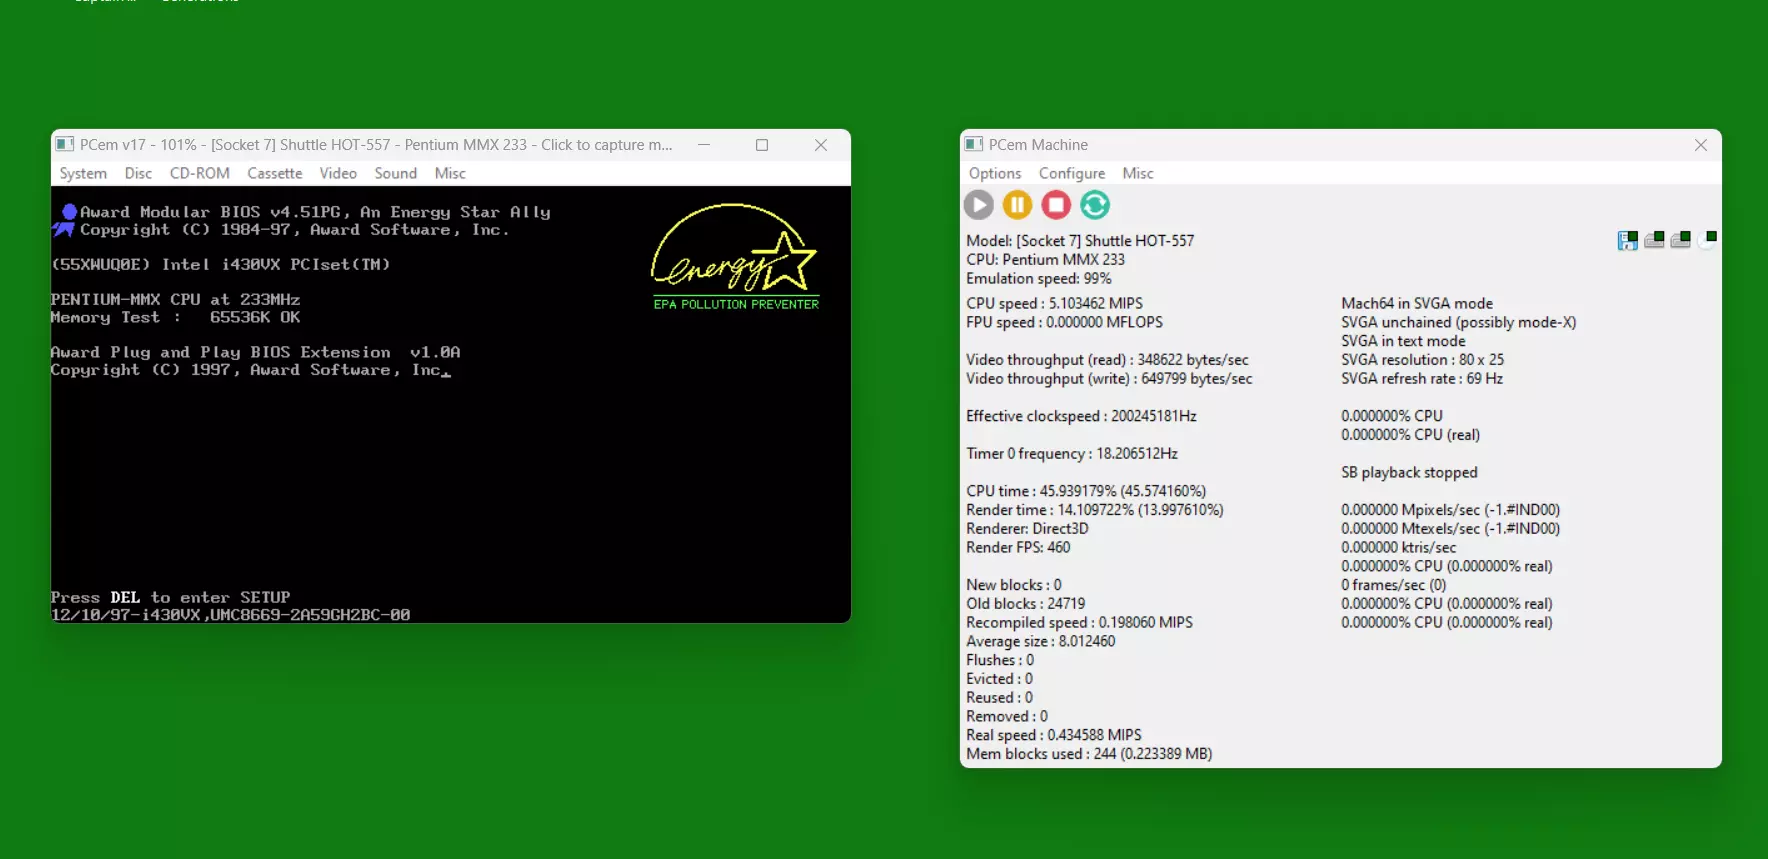Click the 'Render FPS: 460' line
Image resolution: width=1768 pixels, height=859 pixels.
[1018, 547]
